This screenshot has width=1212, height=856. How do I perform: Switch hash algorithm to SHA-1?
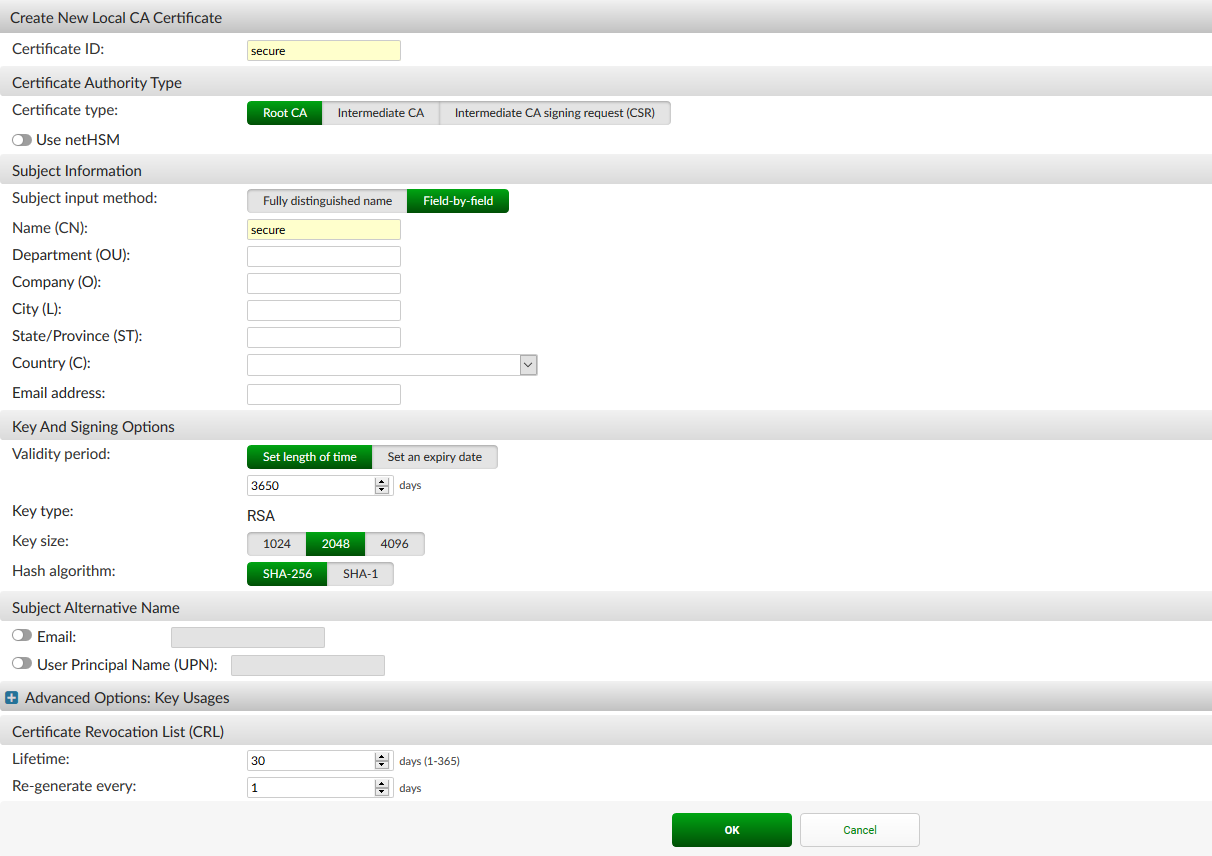(360, 573)
